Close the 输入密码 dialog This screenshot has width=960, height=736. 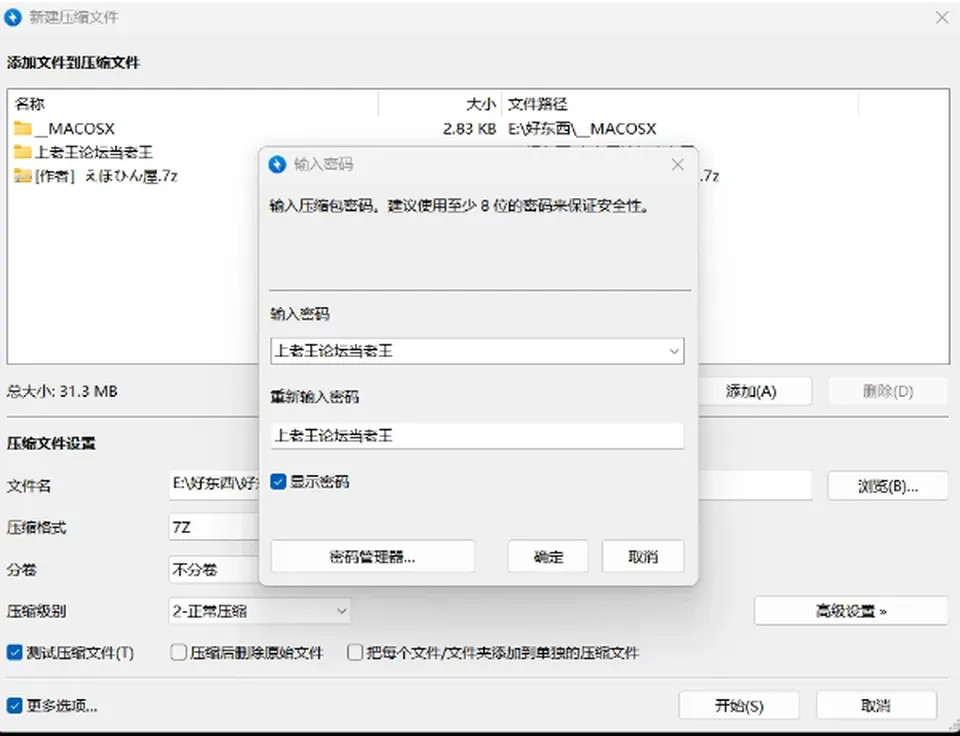[x=677, y=164]
